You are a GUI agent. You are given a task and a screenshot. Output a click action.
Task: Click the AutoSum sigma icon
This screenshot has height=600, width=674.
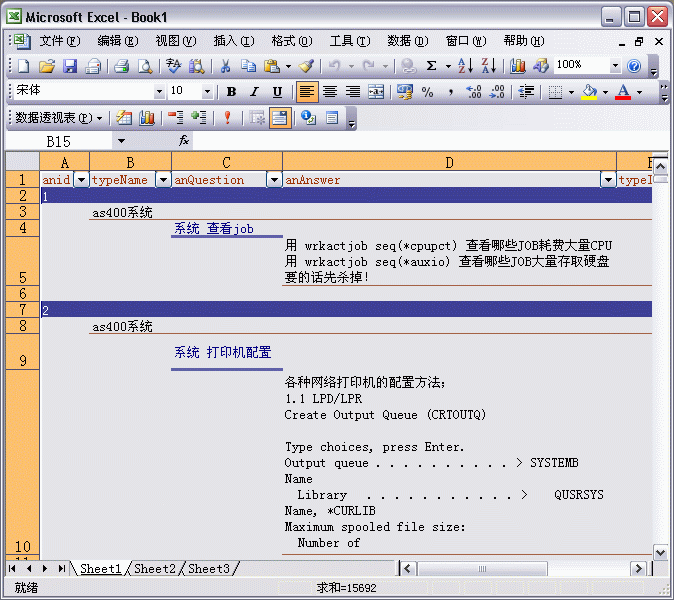coord(431,66)
